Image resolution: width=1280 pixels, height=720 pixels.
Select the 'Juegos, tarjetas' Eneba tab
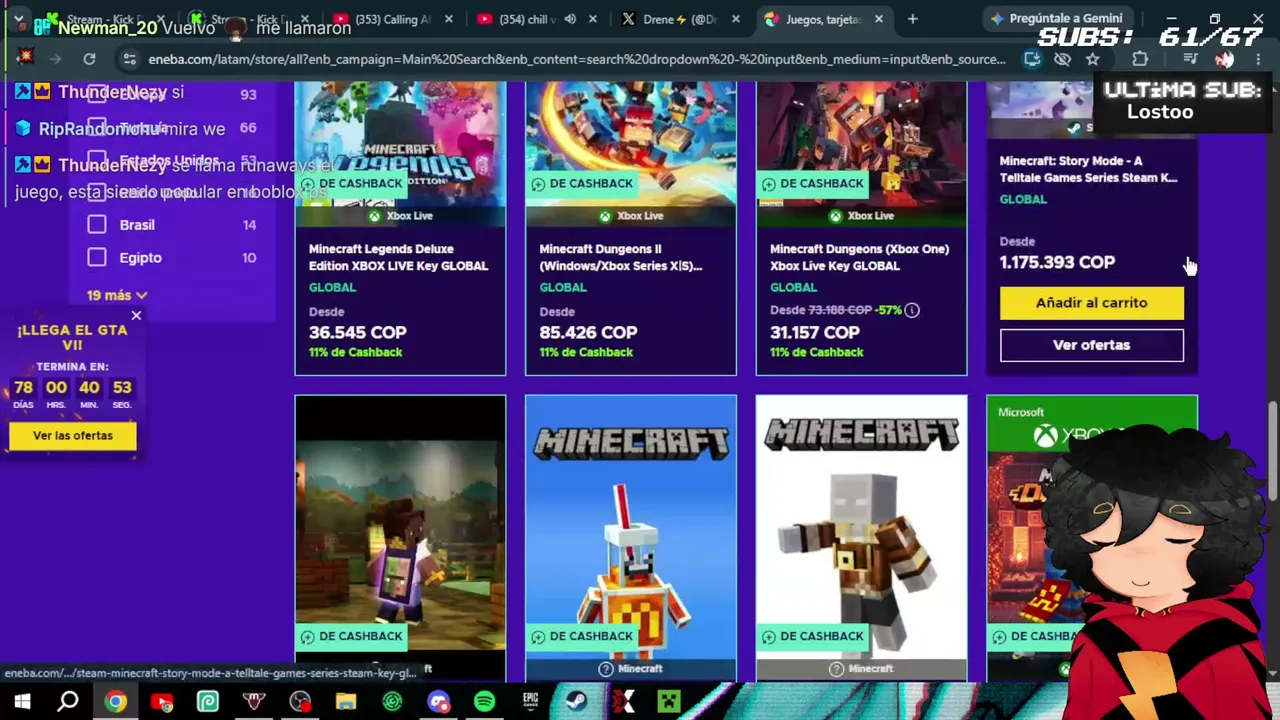(825, 19)
